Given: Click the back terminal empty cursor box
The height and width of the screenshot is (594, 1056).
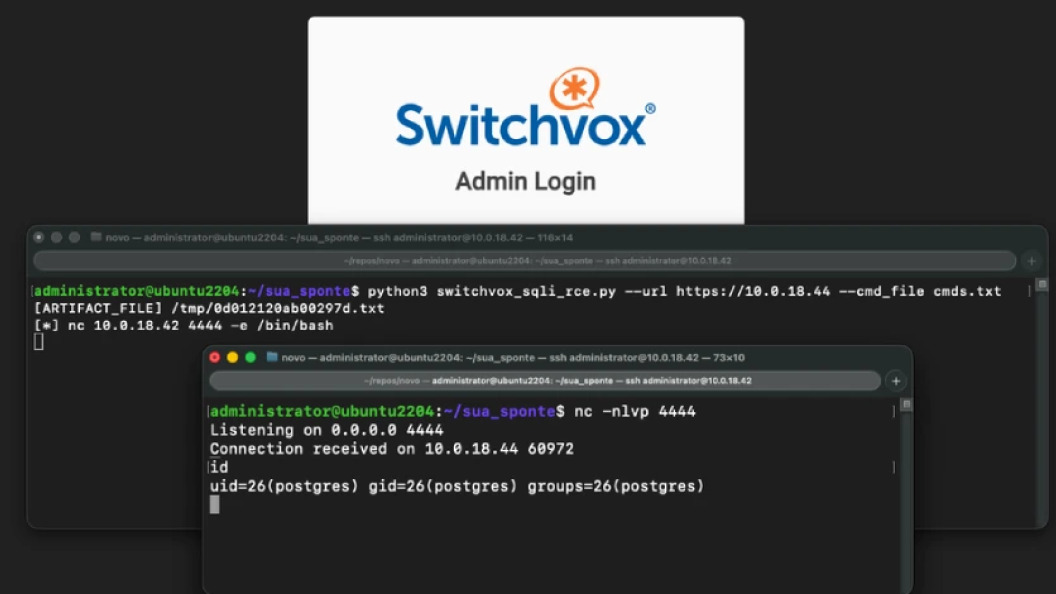Looking at the screenshot, I should coord(38,342).
